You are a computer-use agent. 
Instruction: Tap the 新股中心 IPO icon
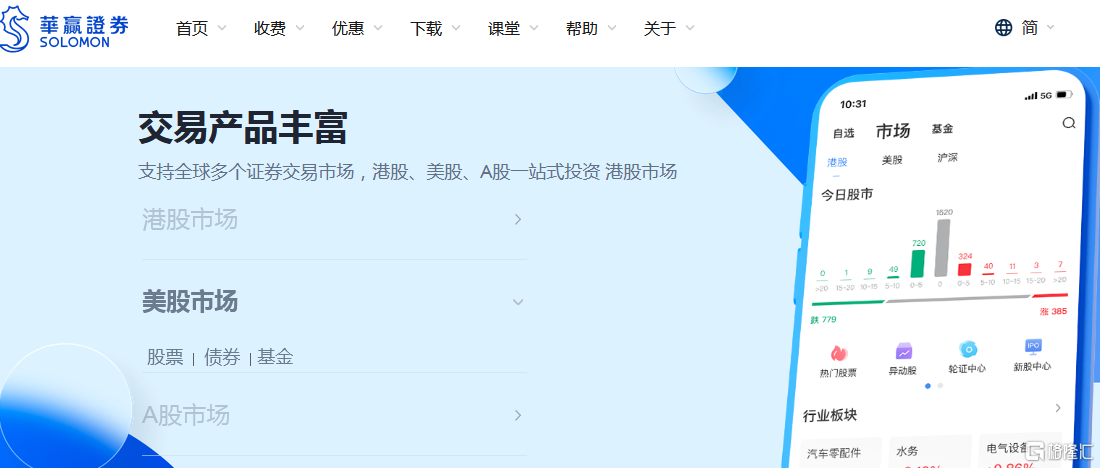tap(1033, 347)
